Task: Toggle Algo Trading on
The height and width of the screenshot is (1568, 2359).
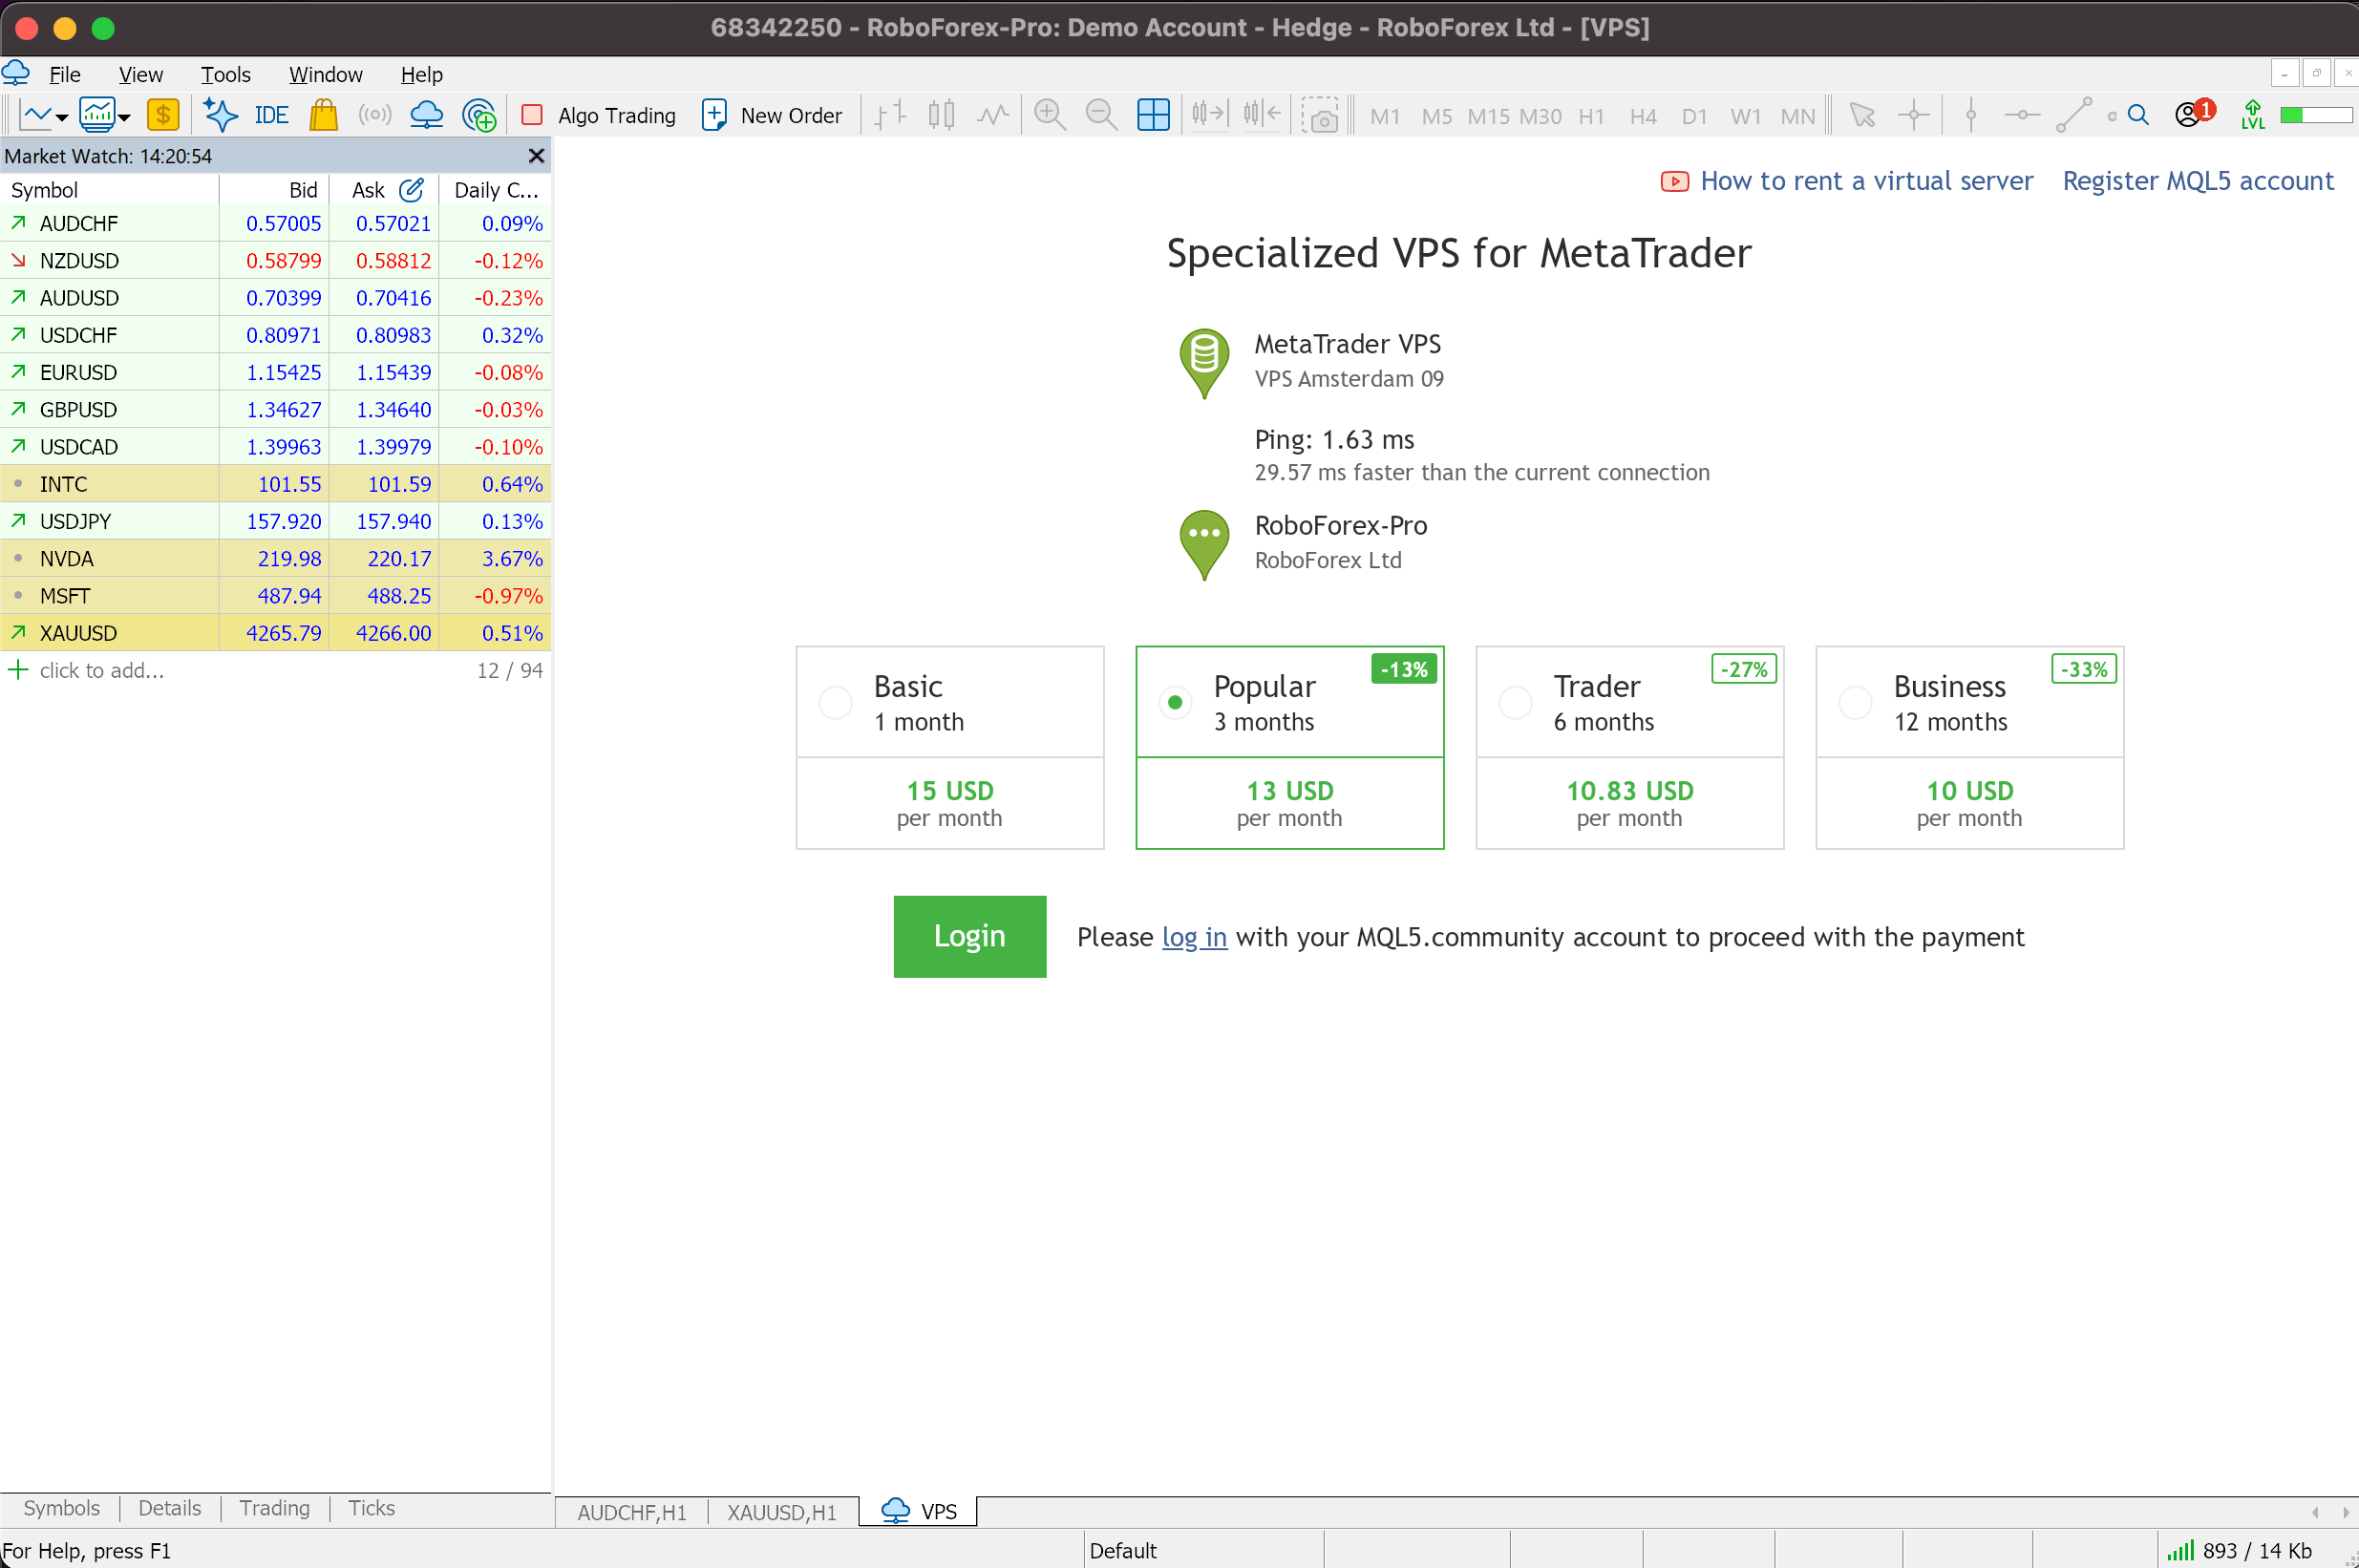Action: (599, 115)
